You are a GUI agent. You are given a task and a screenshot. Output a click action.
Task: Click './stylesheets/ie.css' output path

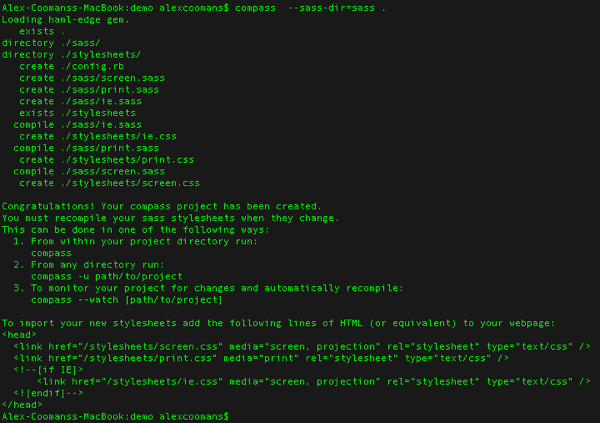pyautogui.click(x=119, y=137)
